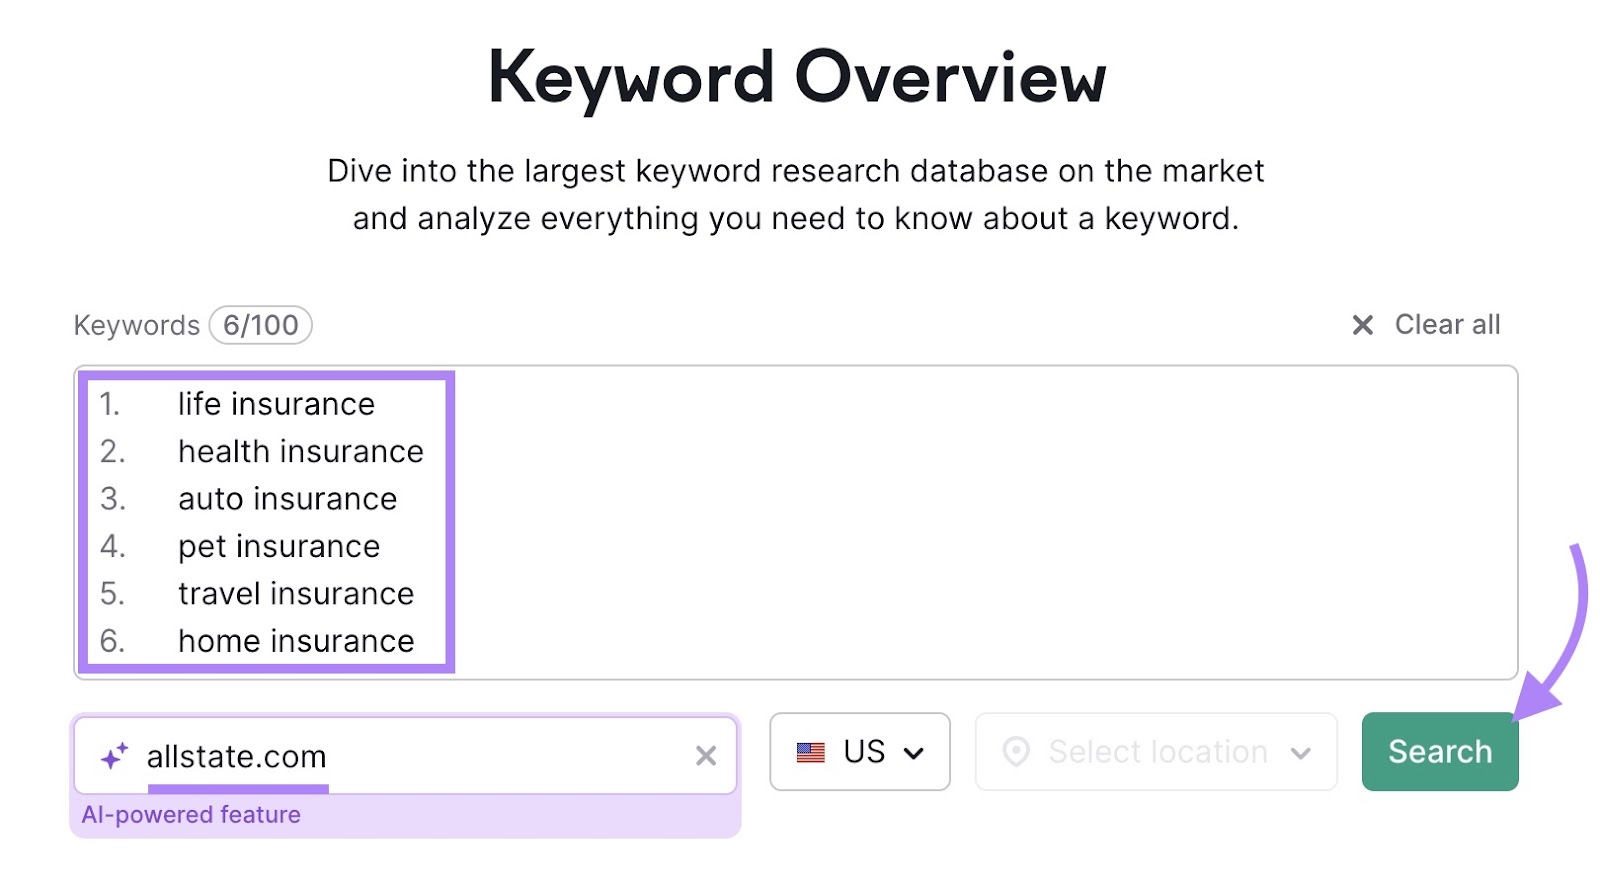This screenshot has width=1600, height=887.
Task: Click empty area of keywords text box
Action: pos(980,520)
